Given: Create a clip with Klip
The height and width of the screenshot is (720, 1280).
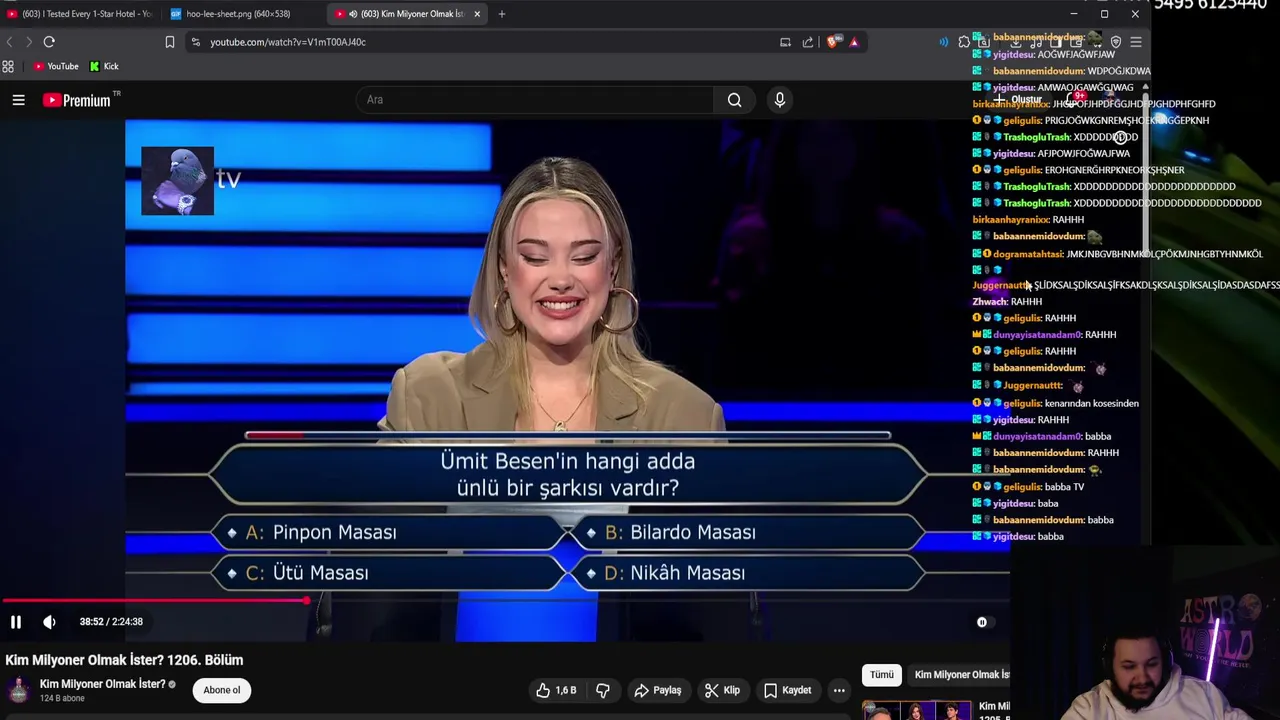Looking at the screenshot, I should coord(722,690).
